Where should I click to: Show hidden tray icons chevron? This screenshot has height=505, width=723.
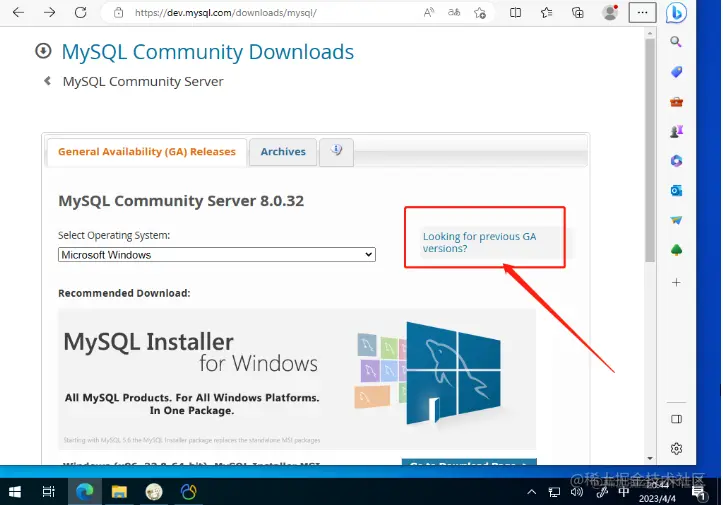(532, 492)
